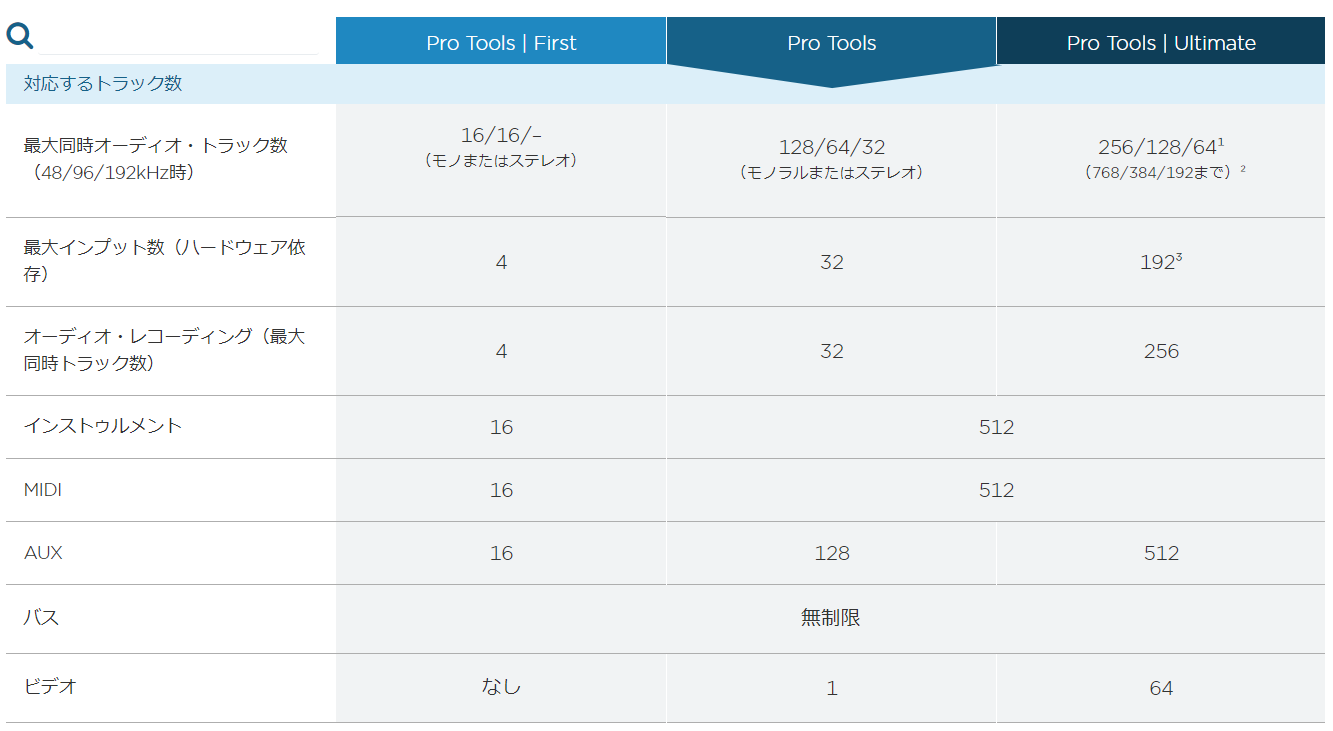Click the ビデオ row label
The image size is (1333, 731).
[50, 687]
